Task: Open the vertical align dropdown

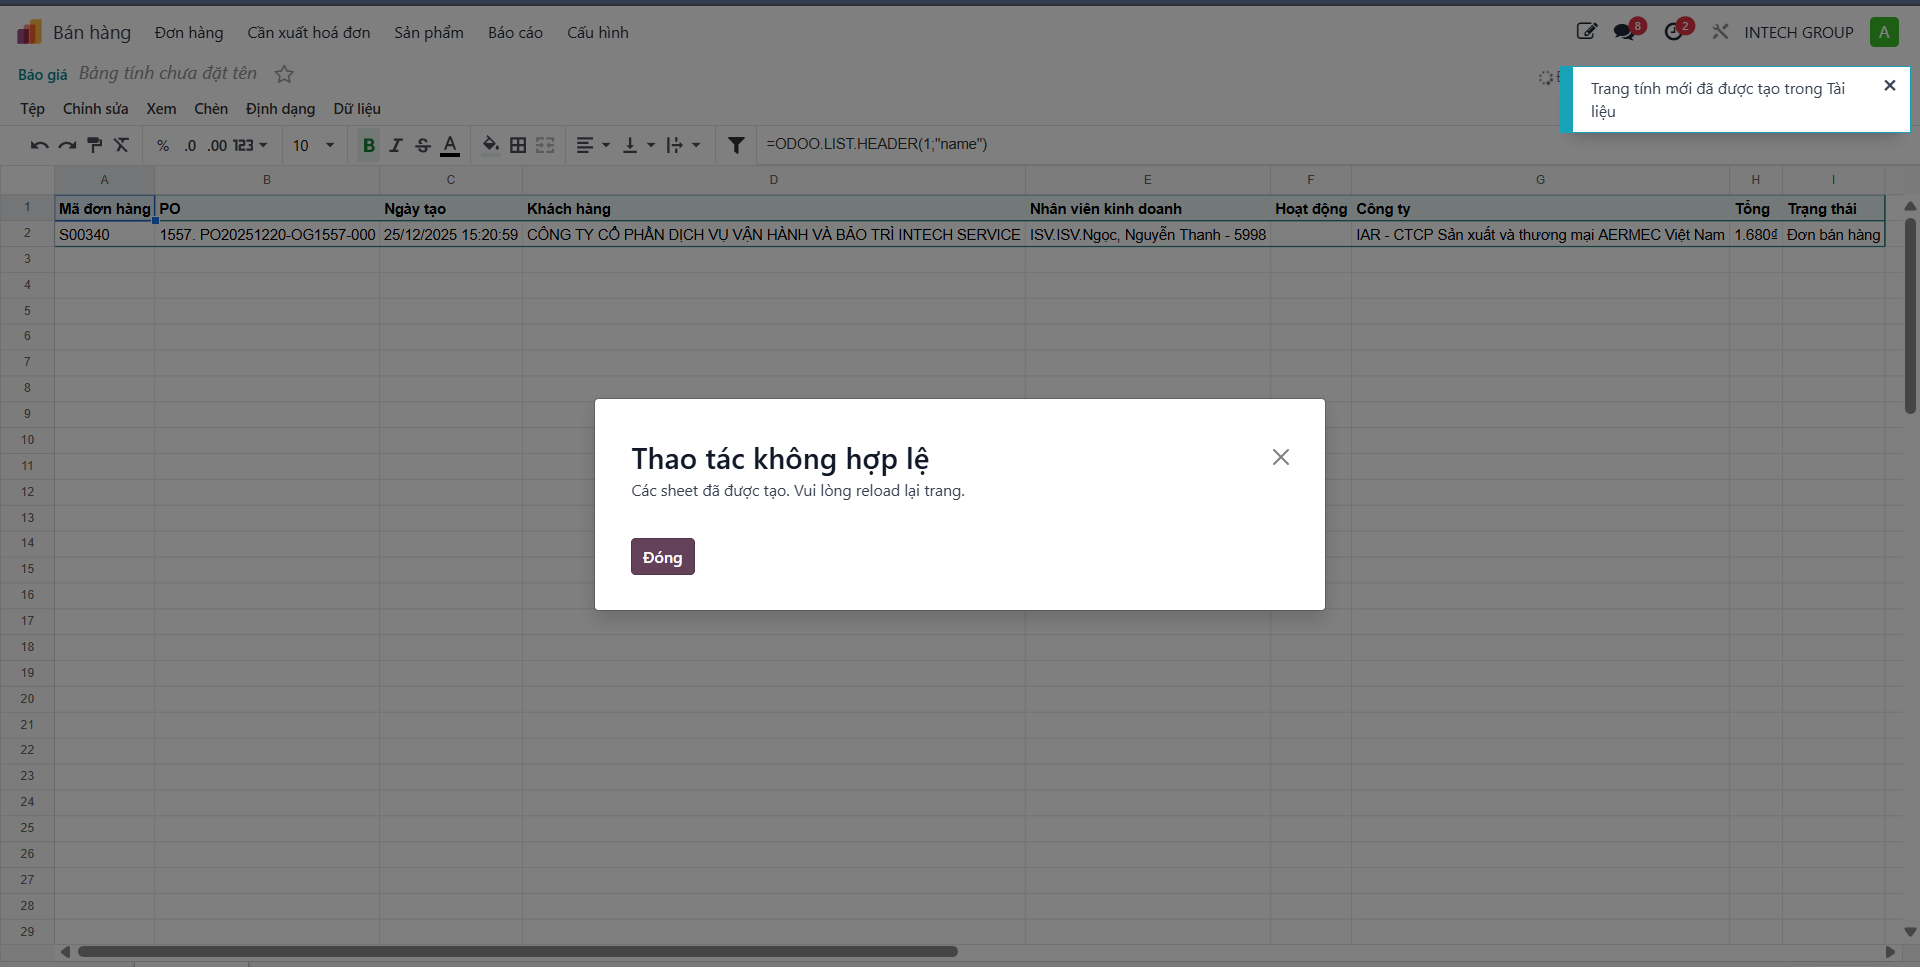Action: click(638, 145)
